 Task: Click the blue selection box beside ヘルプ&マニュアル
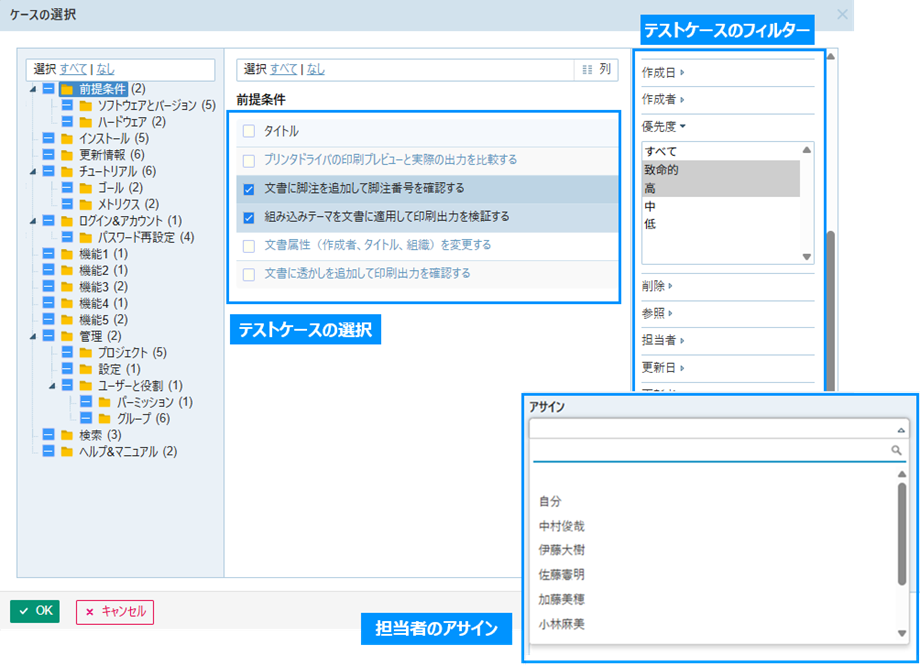coord(49,452)
